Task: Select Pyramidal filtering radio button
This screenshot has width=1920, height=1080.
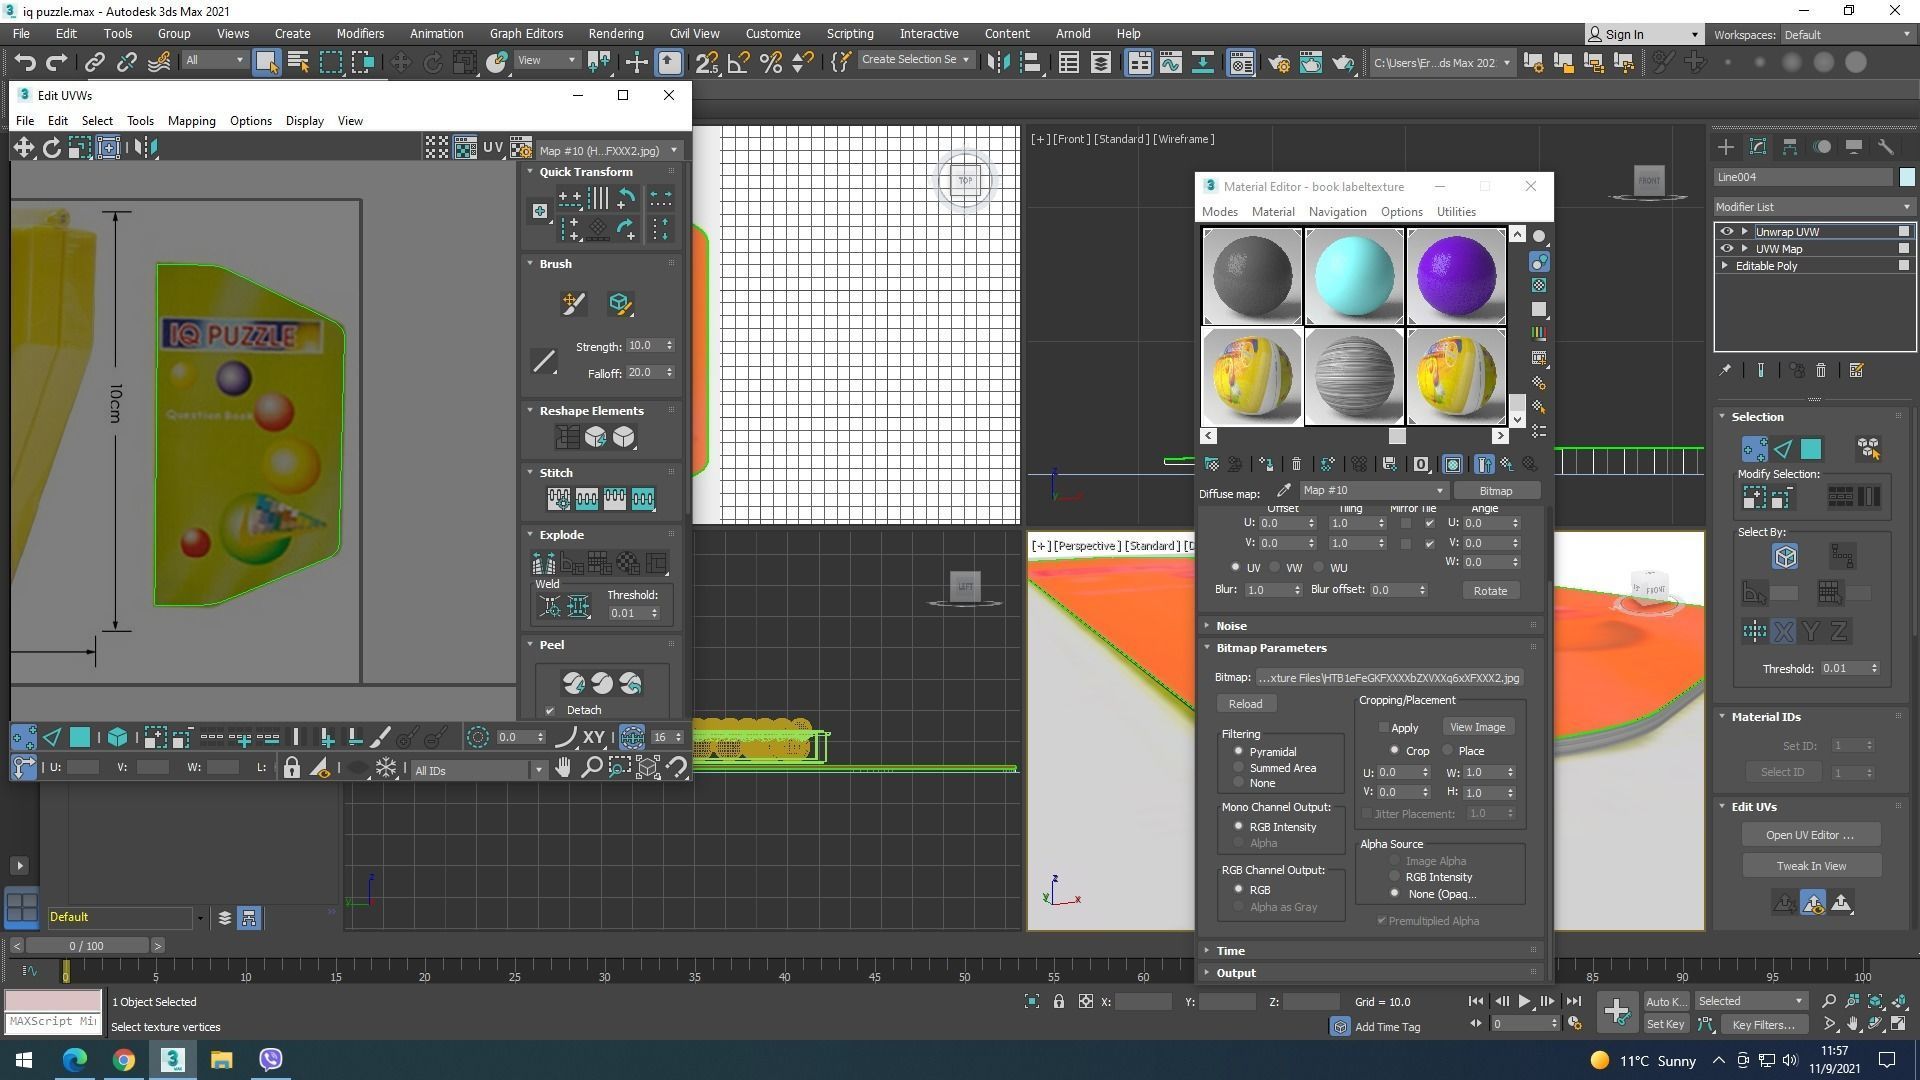Action: pyautogui.click(x=1238, y=751)
